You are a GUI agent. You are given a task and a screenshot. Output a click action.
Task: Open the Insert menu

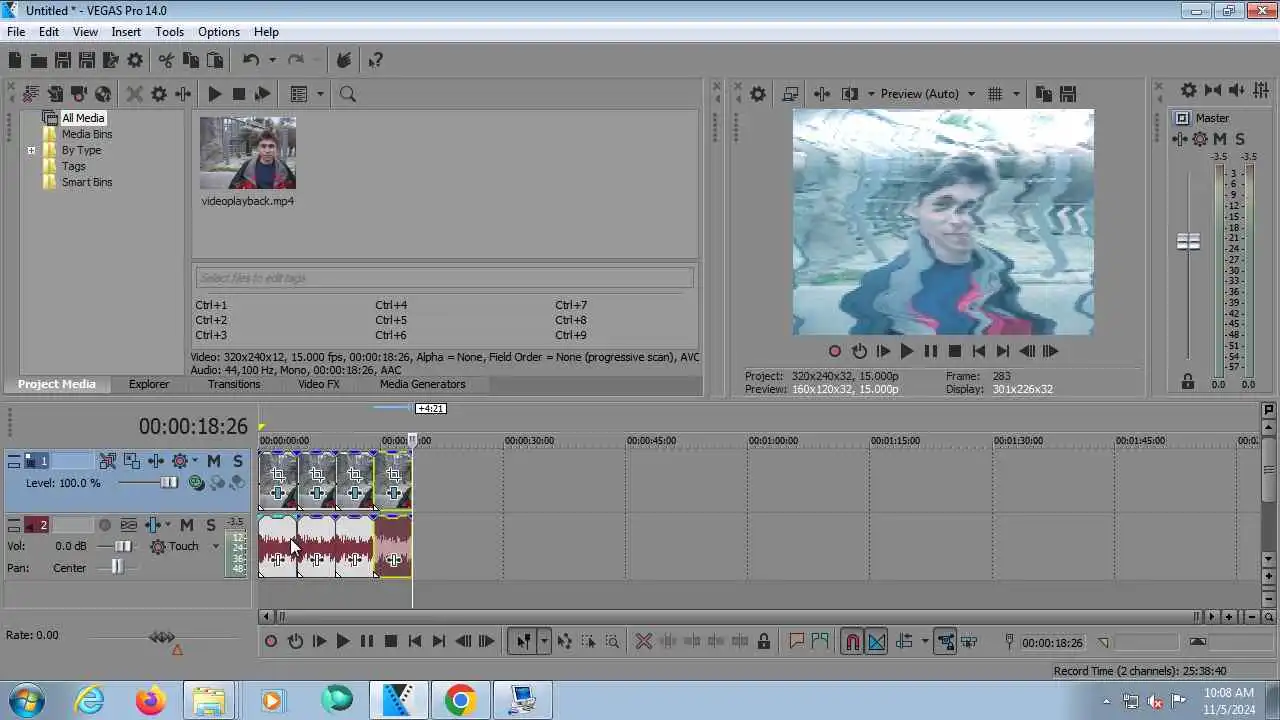pos(126,32)
